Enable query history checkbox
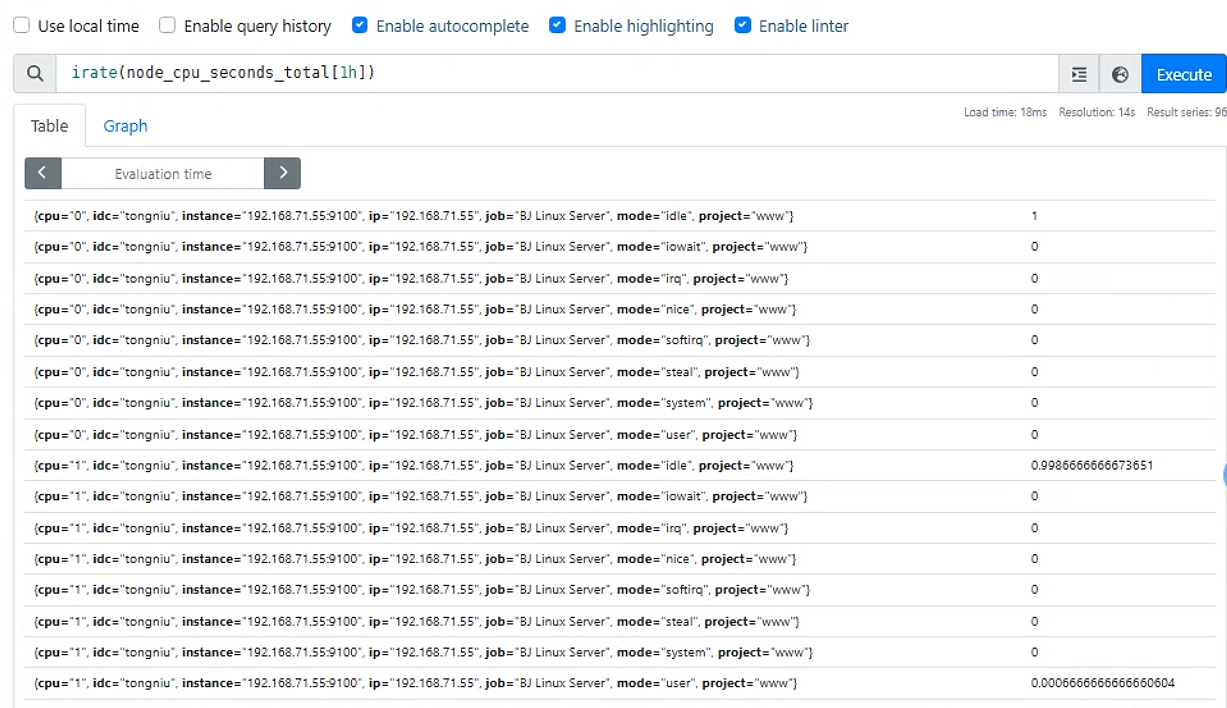1227x708 pixels. click(x=168, y=26)
